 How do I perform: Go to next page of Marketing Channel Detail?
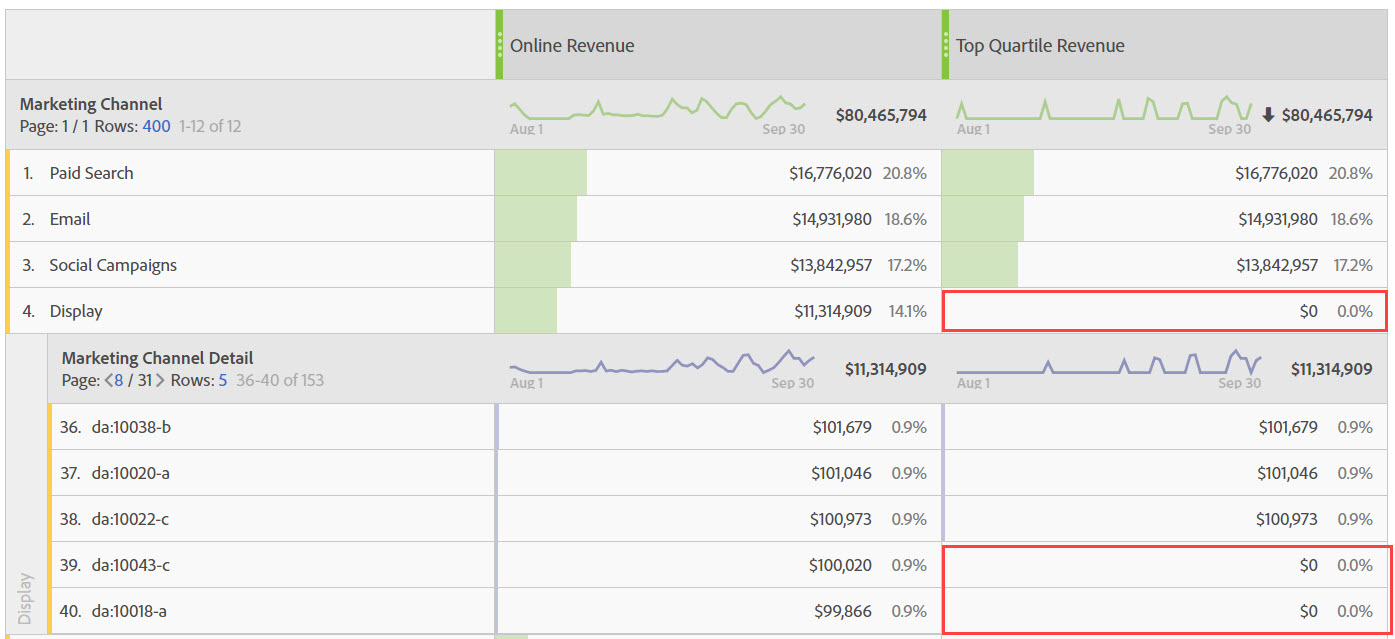160,380
